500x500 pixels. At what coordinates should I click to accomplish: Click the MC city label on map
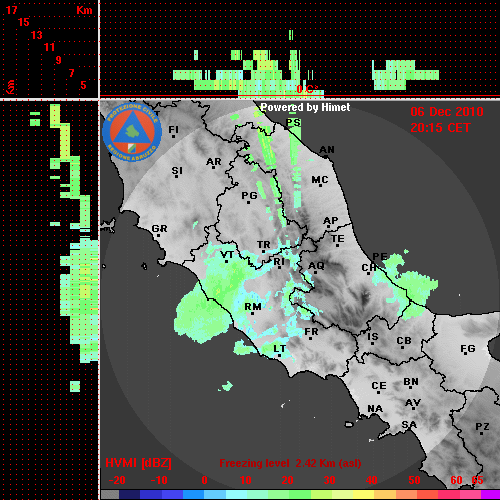click(x=320, y=180)
